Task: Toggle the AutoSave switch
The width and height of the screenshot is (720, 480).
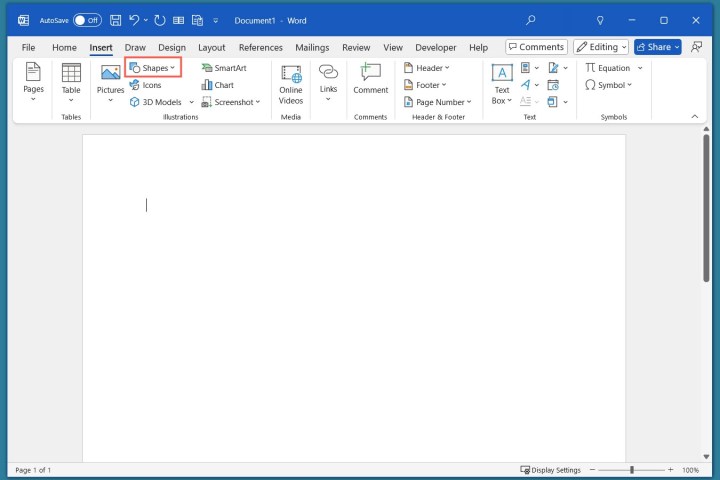Action: [x=87, y=20]
